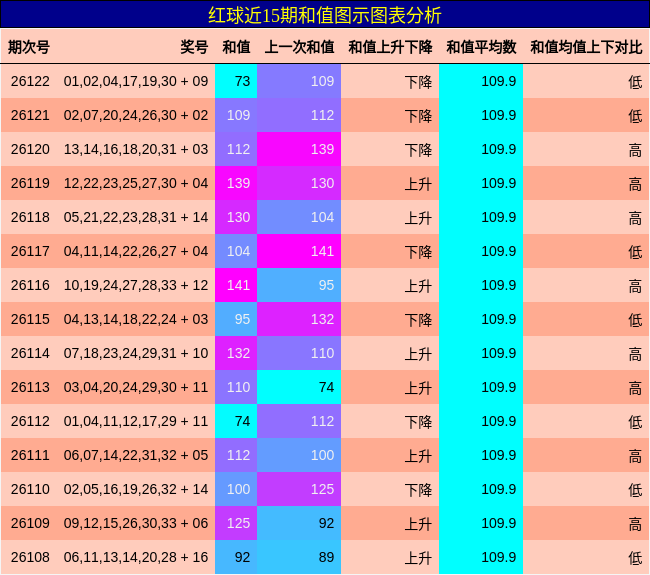
Task: Select period number 26115
Action: (x=30, y=319)
